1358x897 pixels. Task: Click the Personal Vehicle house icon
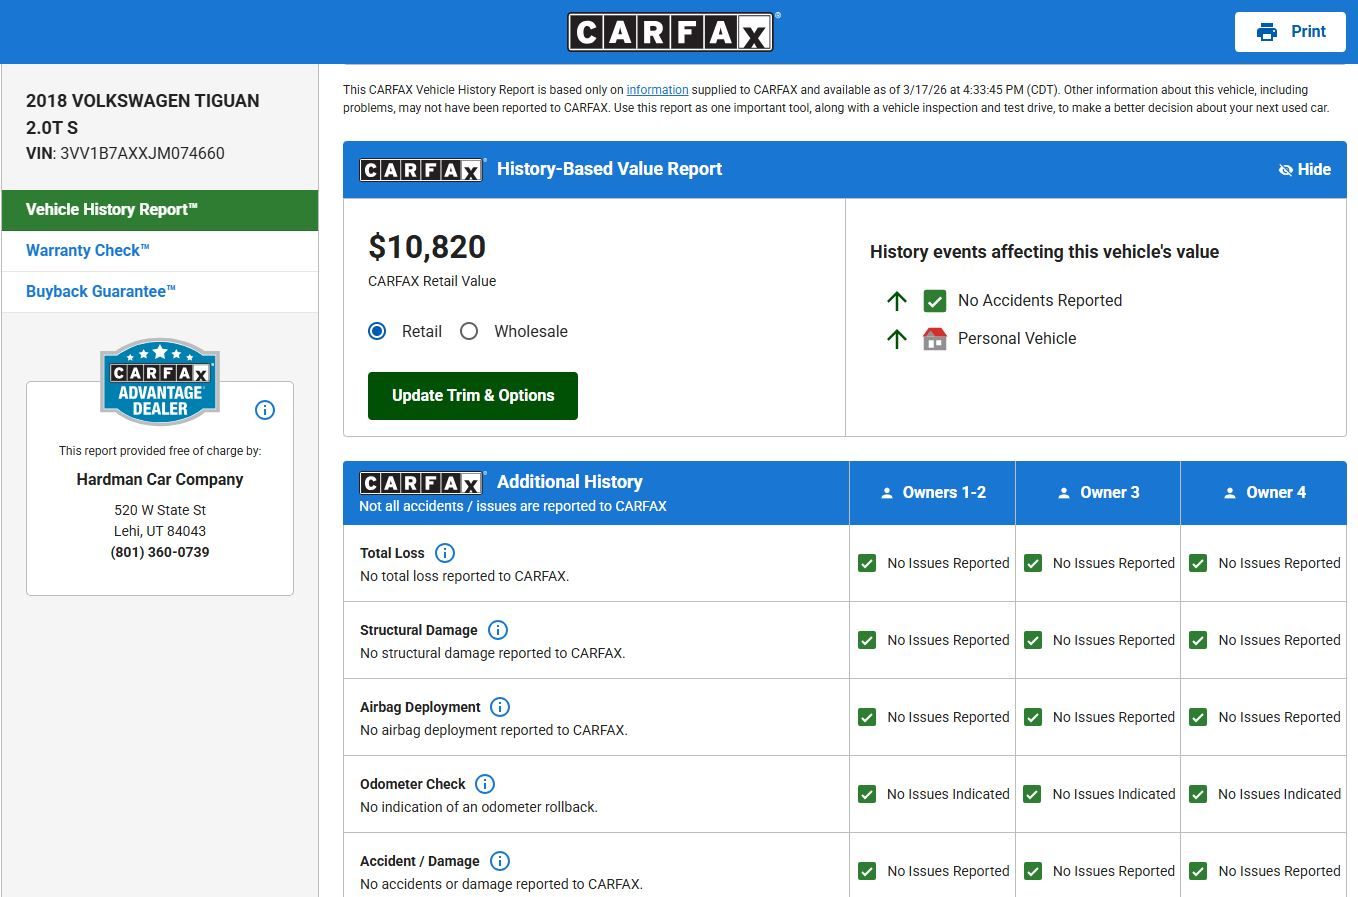pyautogui.click(x=934, y=339)
